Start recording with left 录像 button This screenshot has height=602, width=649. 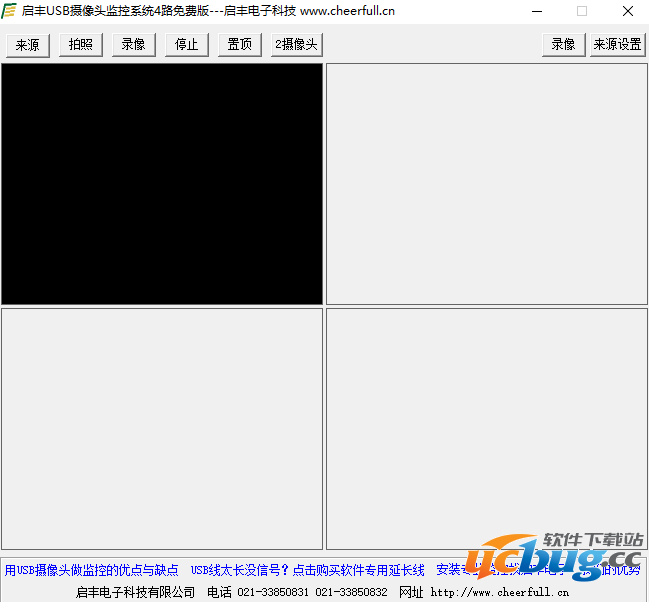[133, 44]
